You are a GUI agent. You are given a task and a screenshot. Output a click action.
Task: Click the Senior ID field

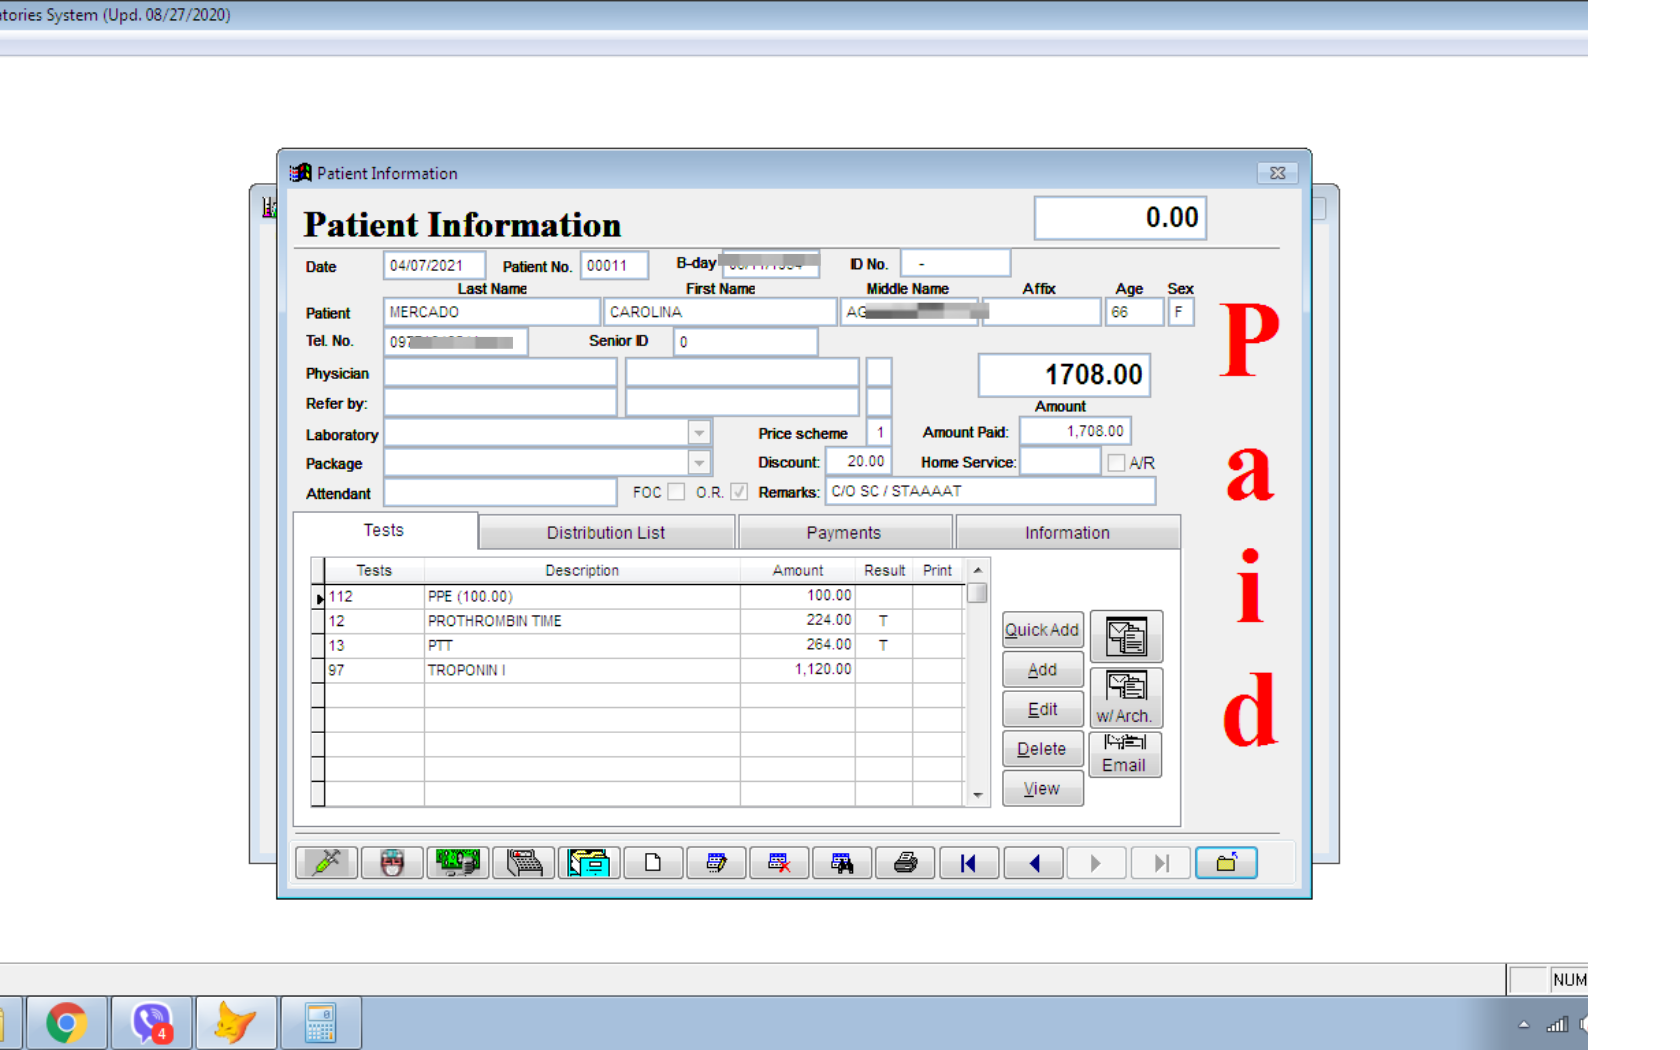pos(746,342)
